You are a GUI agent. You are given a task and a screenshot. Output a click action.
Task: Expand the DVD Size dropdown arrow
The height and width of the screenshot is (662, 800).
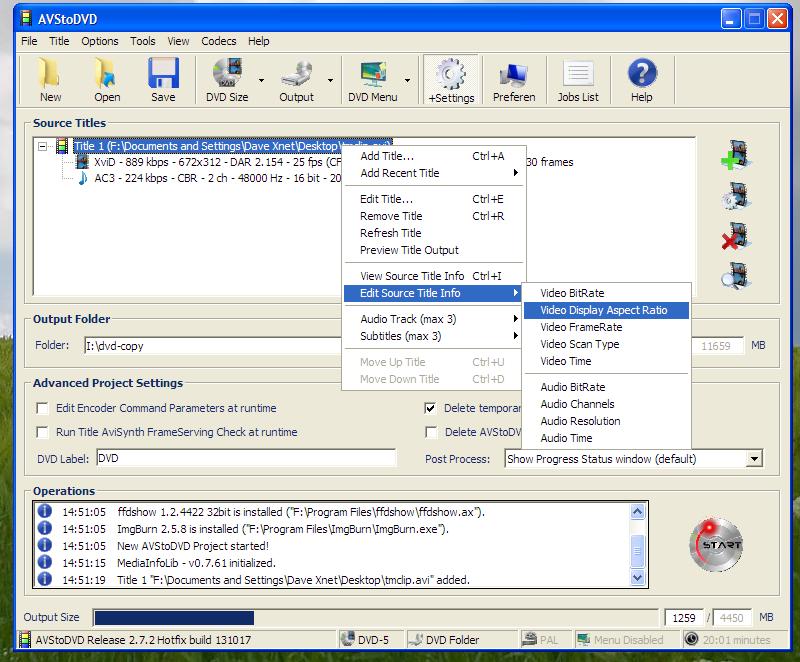(x=262, y=81)
